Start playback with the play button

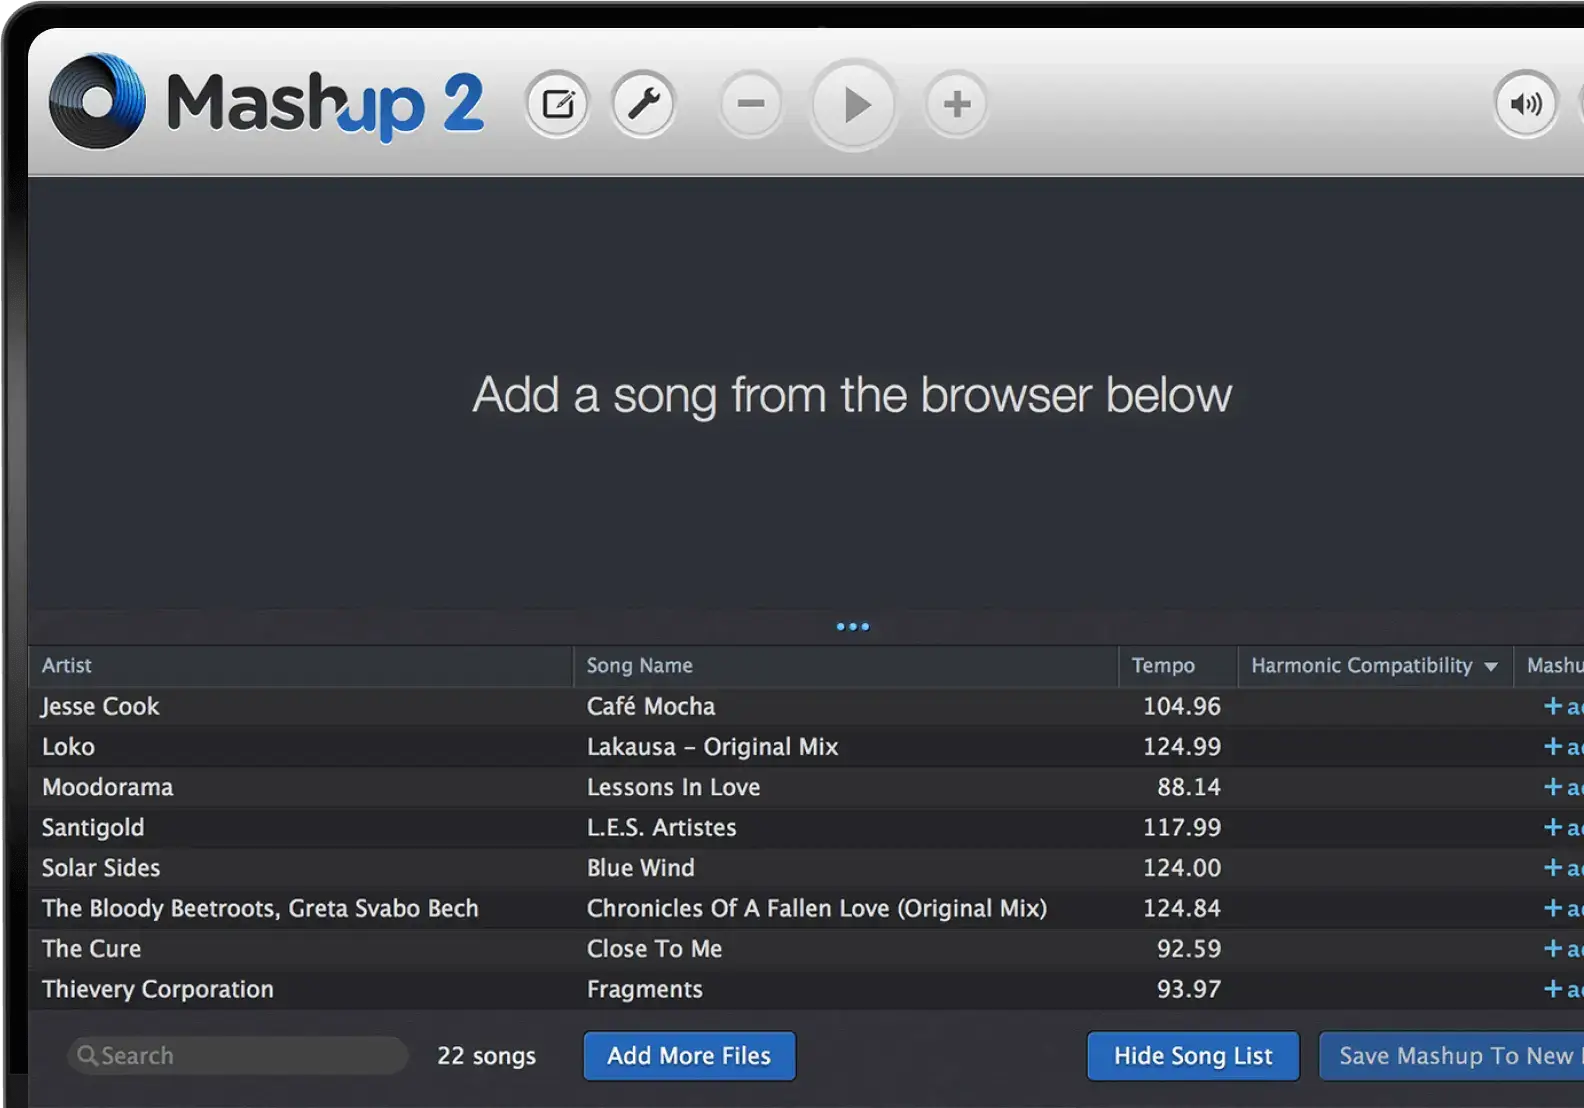(853, 104)
